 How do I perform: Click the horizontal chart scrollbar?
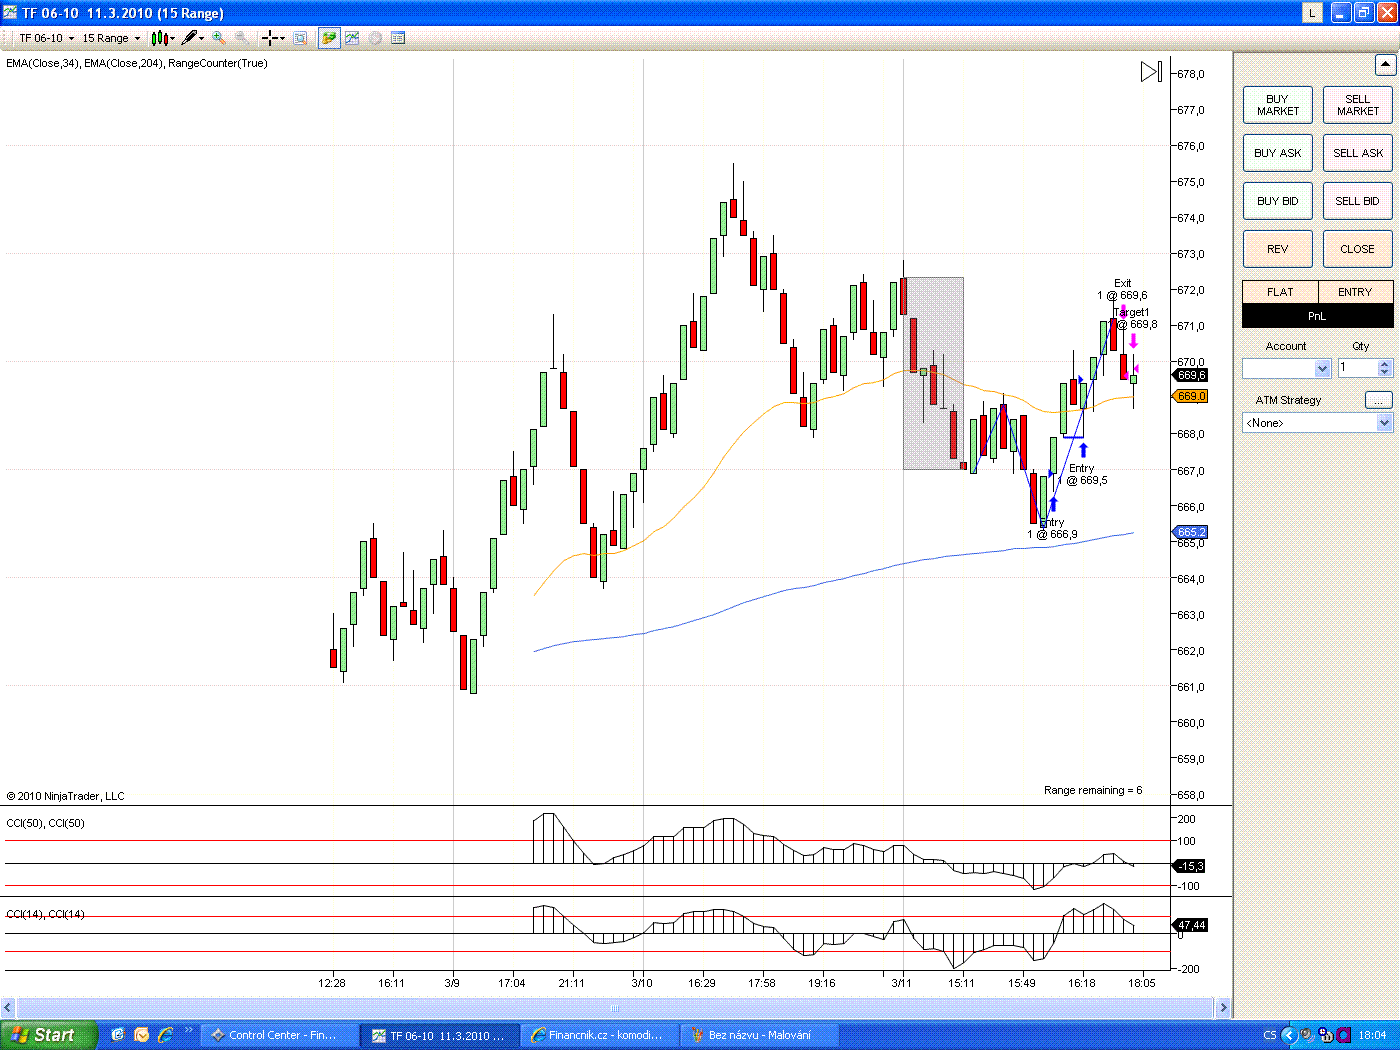coord(615,1007)
